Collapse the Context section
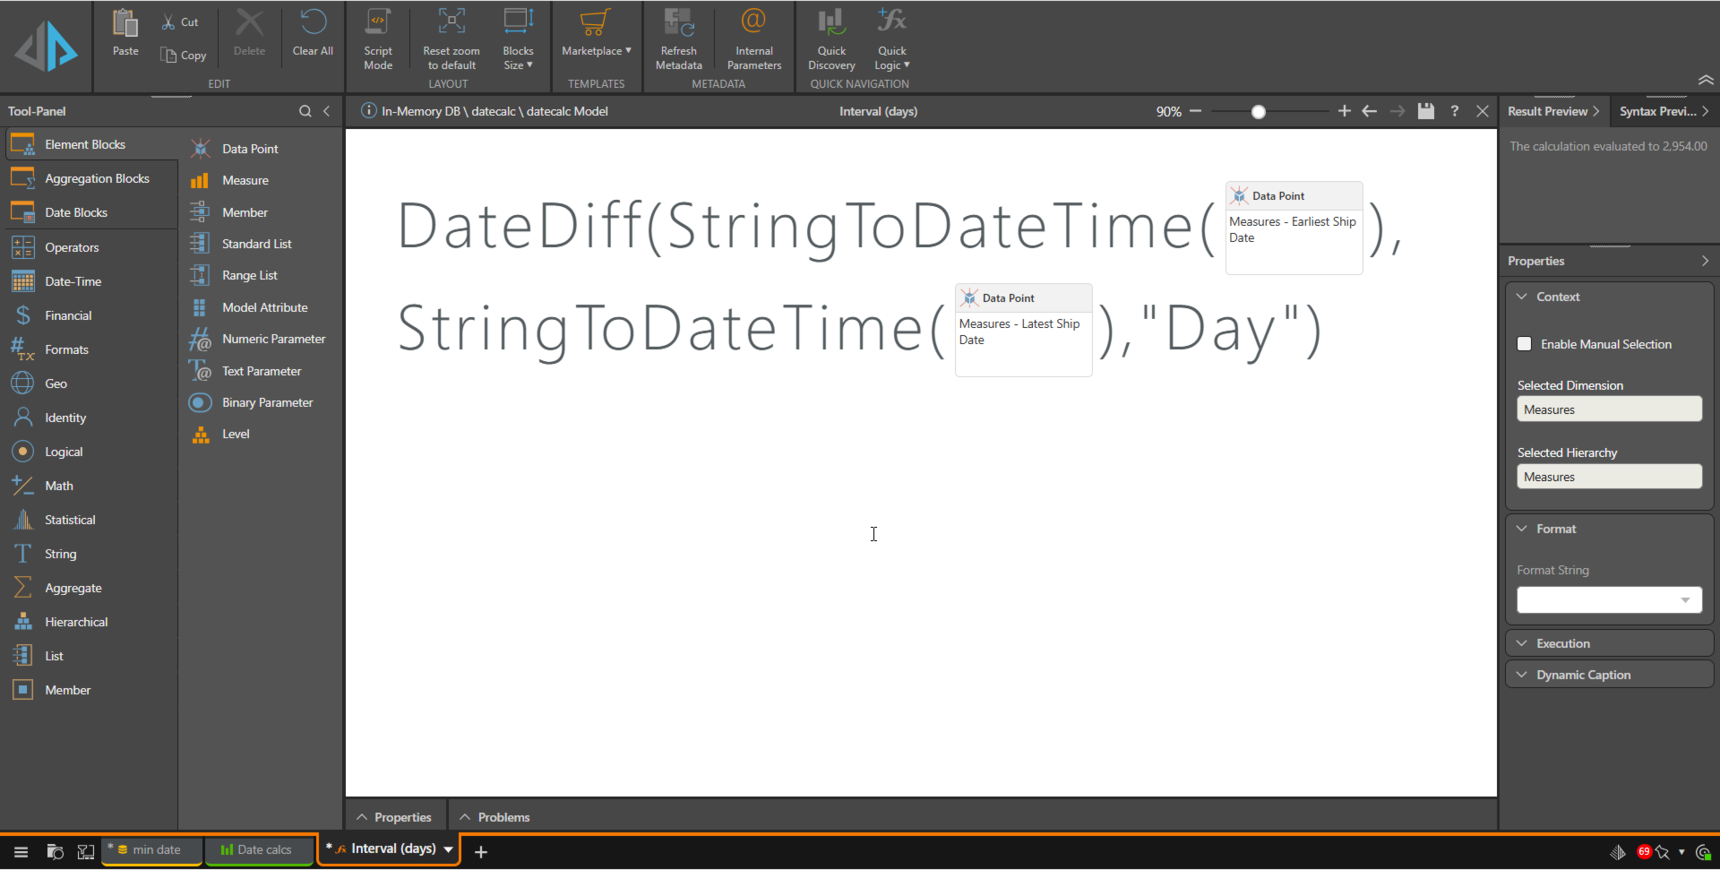The height and width of the screenshot is (870, 1720). coord(1522,297)
